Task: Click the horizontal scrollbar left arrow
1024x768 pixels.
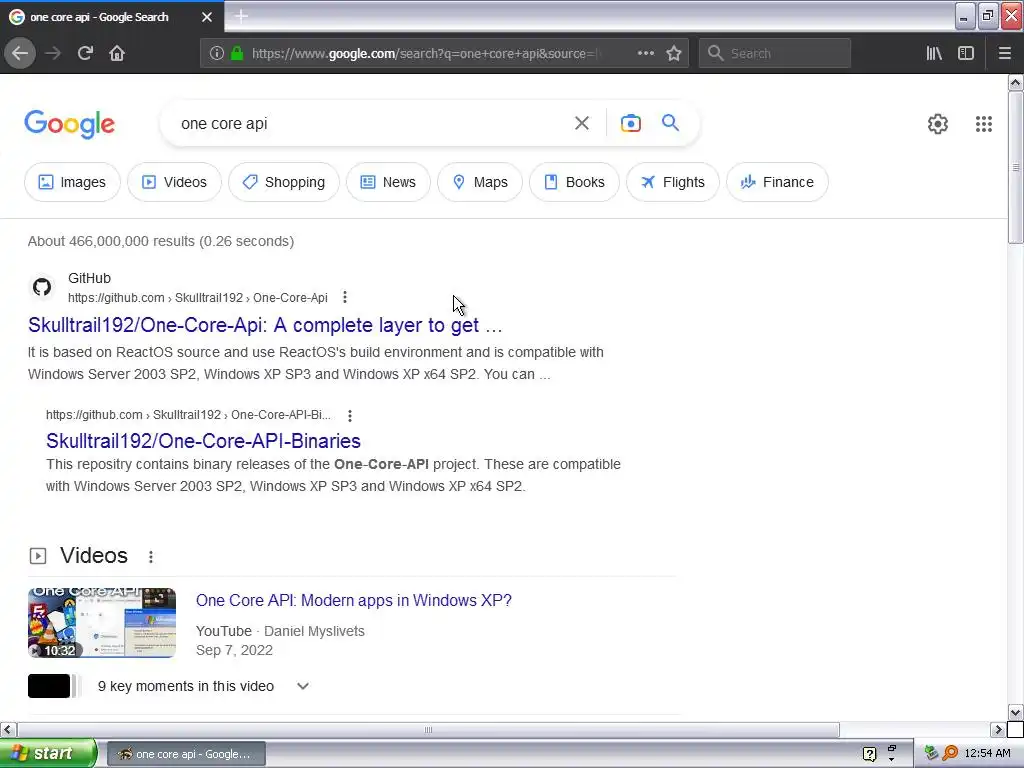Action: [x=8, y=729]
